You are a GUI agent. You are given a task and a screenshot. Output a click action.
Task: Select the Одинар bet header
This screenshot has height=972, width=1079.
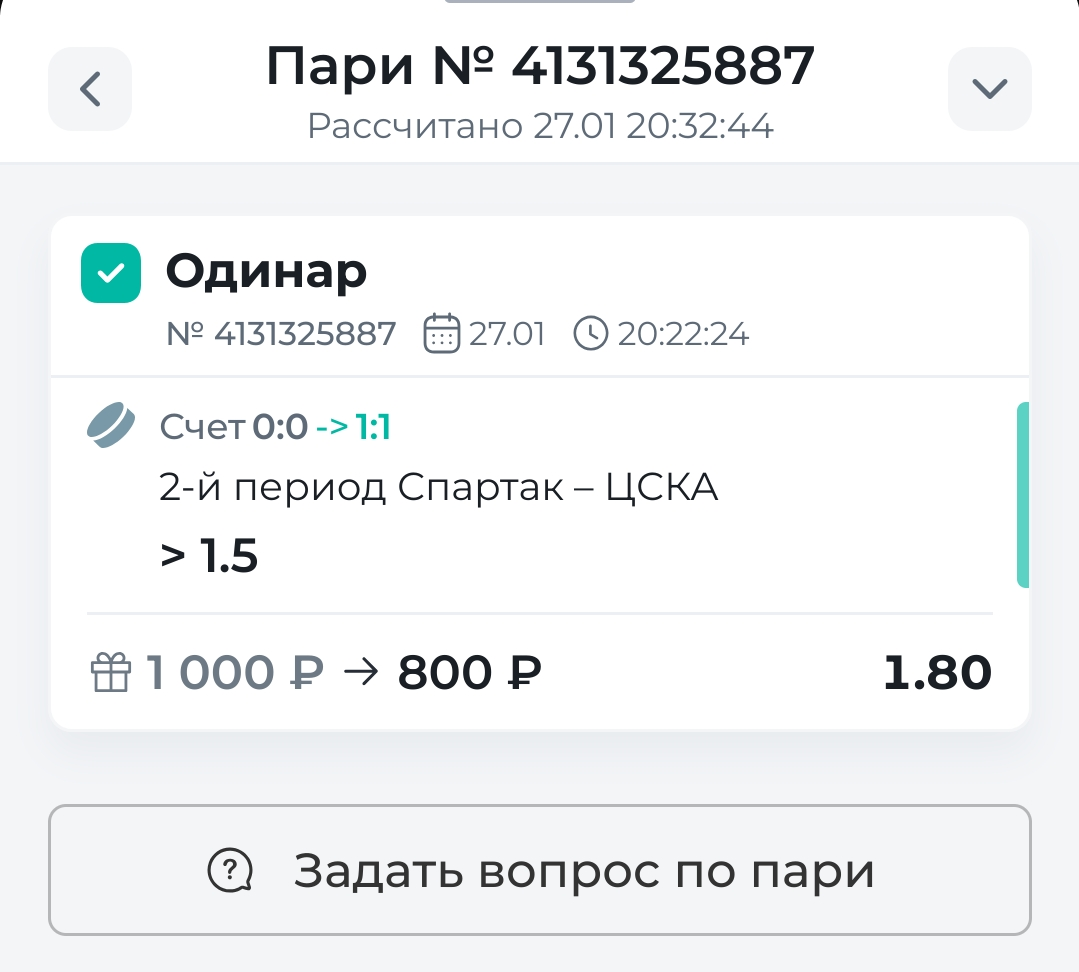266,271
